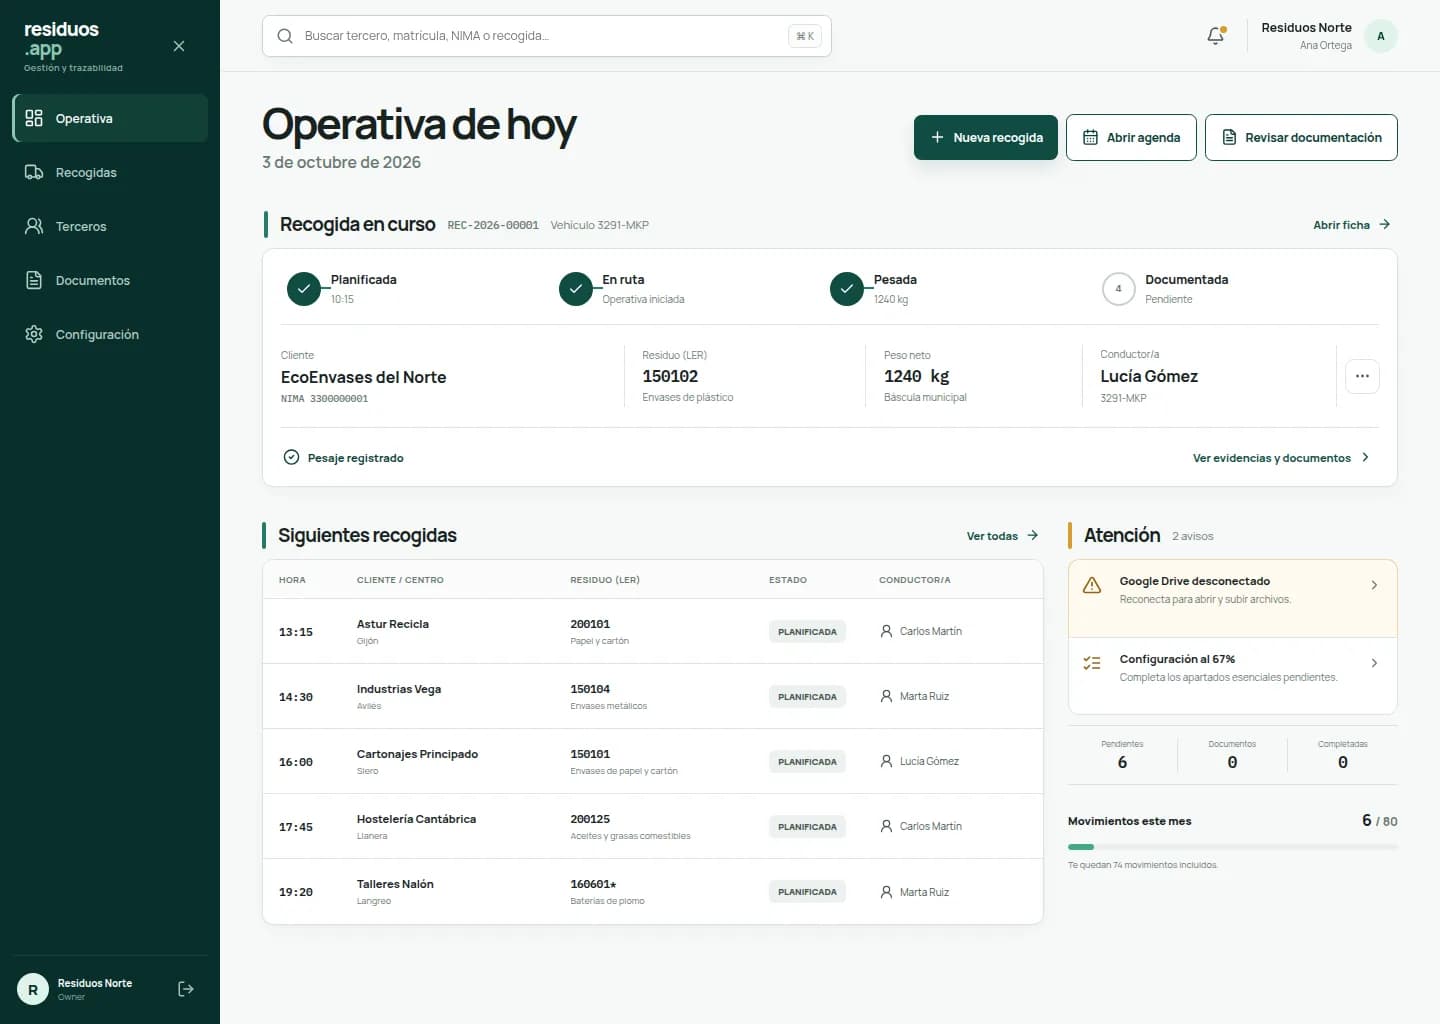Select the Industrias Vega row

653,696
